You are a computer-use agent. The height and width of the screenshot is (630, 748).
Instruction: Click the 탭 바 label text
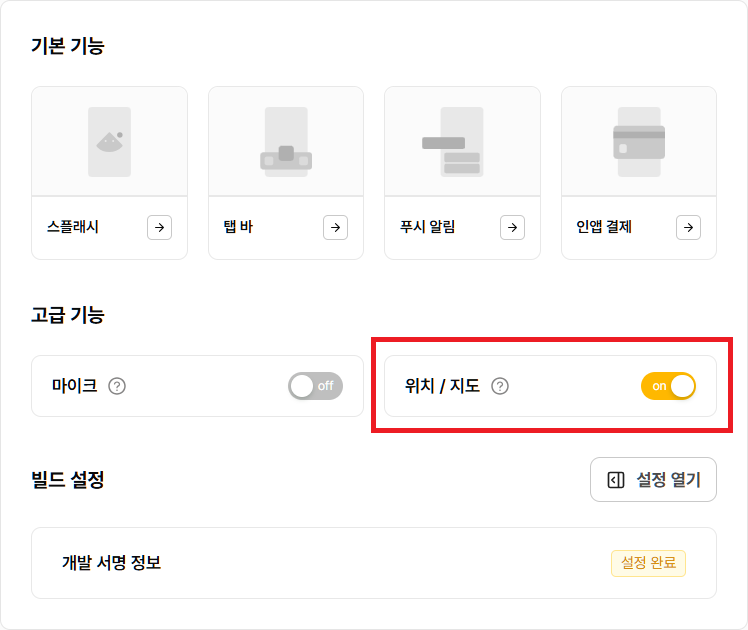[239, 227]
